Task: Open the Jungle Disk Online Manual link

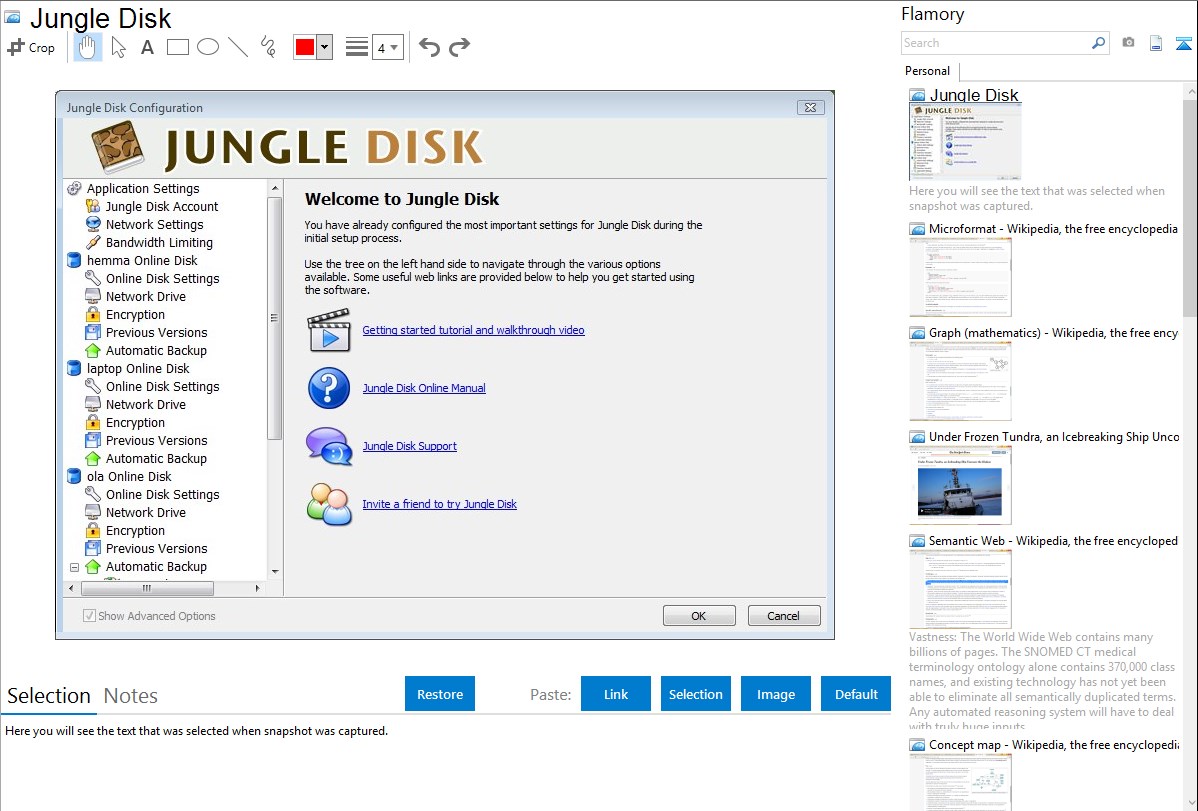Action: pos(424,388)
